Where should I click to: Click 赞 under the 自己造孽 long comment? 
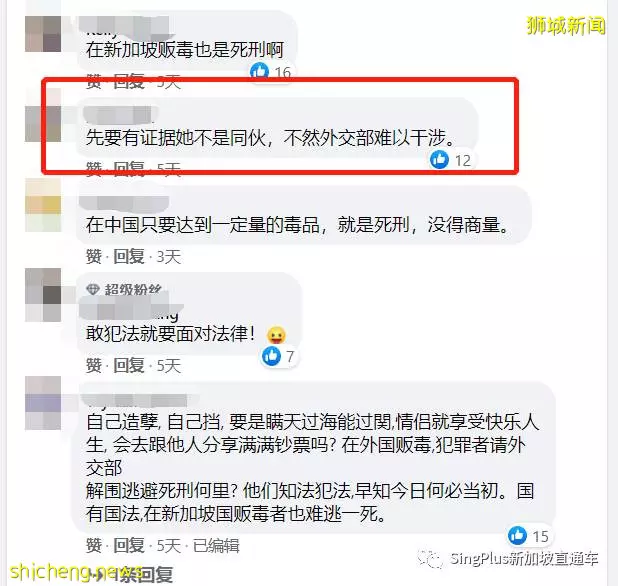click(94, 545)
